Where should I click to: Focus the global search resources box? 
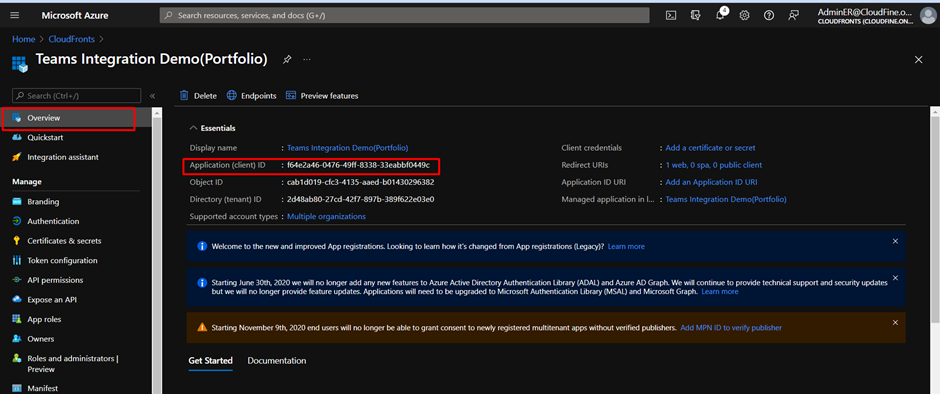[x=405, y=16]
